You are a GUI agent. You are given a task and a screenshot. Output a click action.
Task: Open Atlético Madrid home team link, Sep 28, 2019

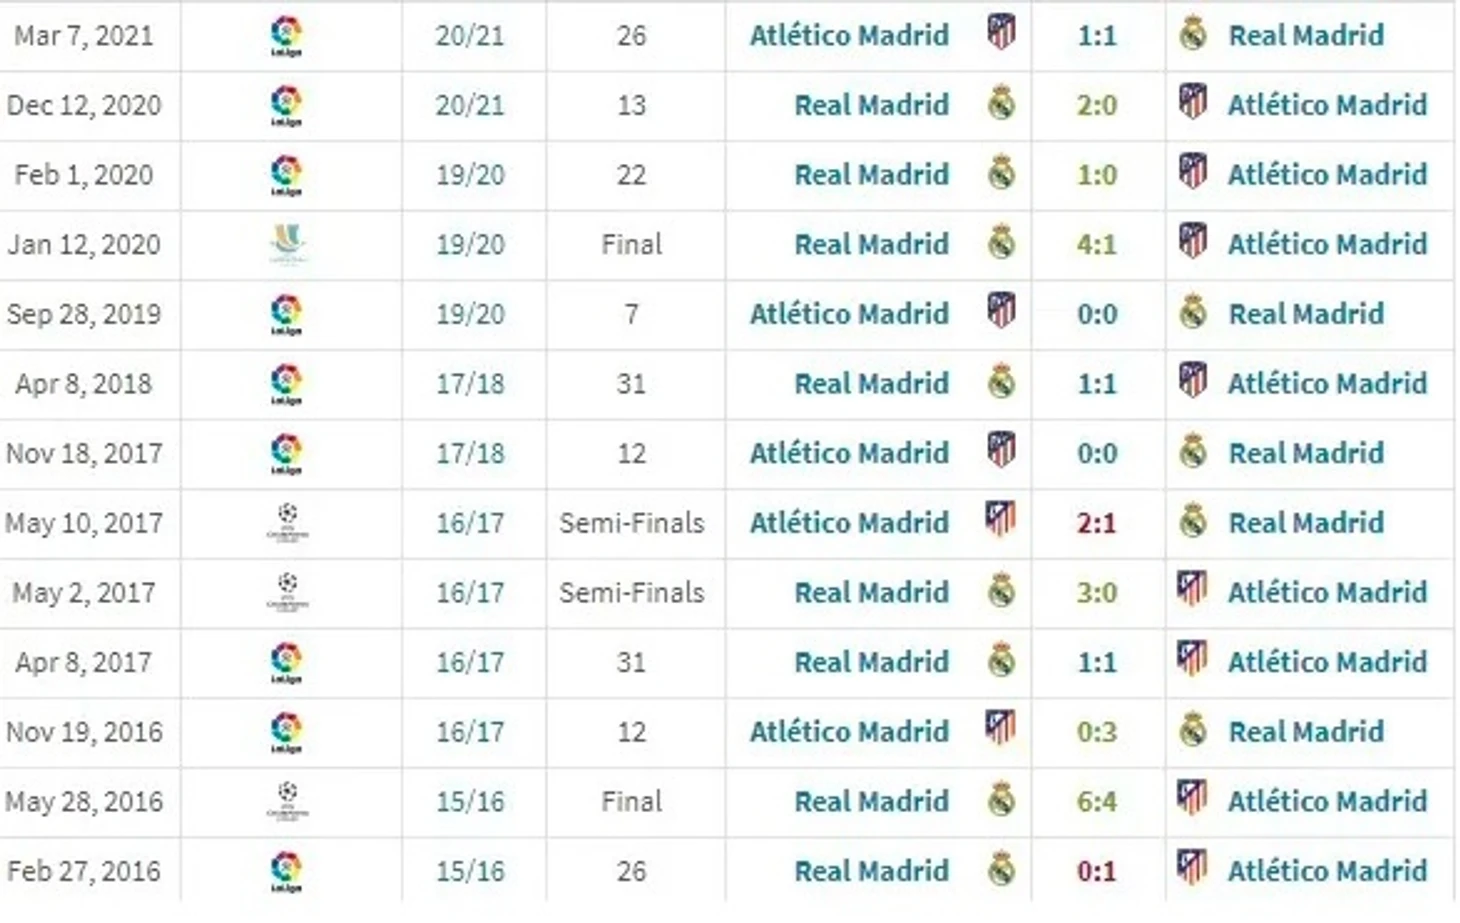point(849,314)
